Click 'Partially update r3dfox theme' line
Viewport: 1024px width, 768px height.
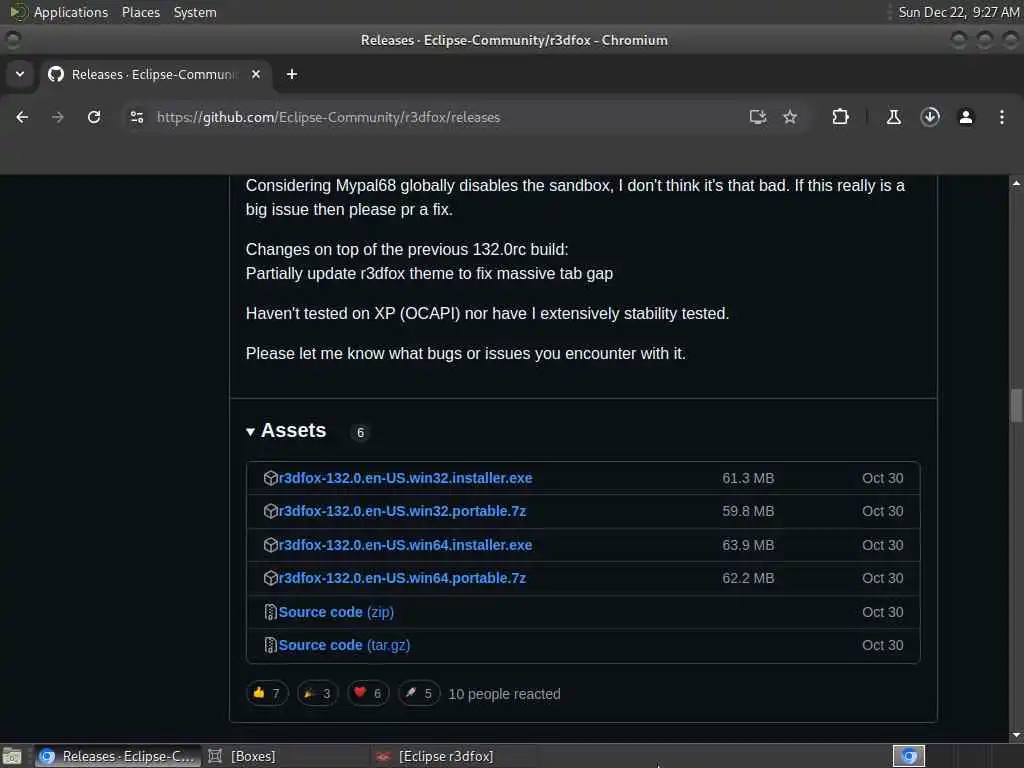tap(429, 274)
